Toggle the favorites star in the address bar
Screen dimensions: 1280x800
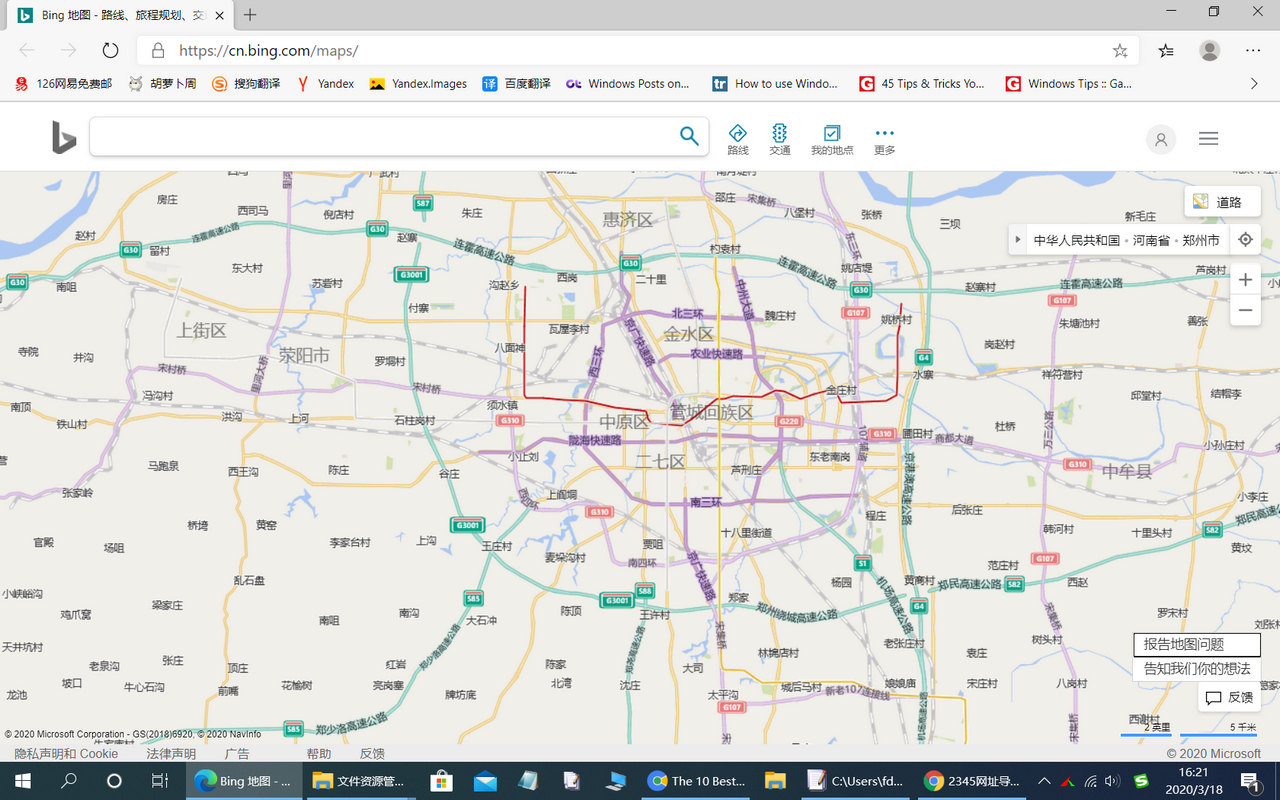pos(1120,49)
